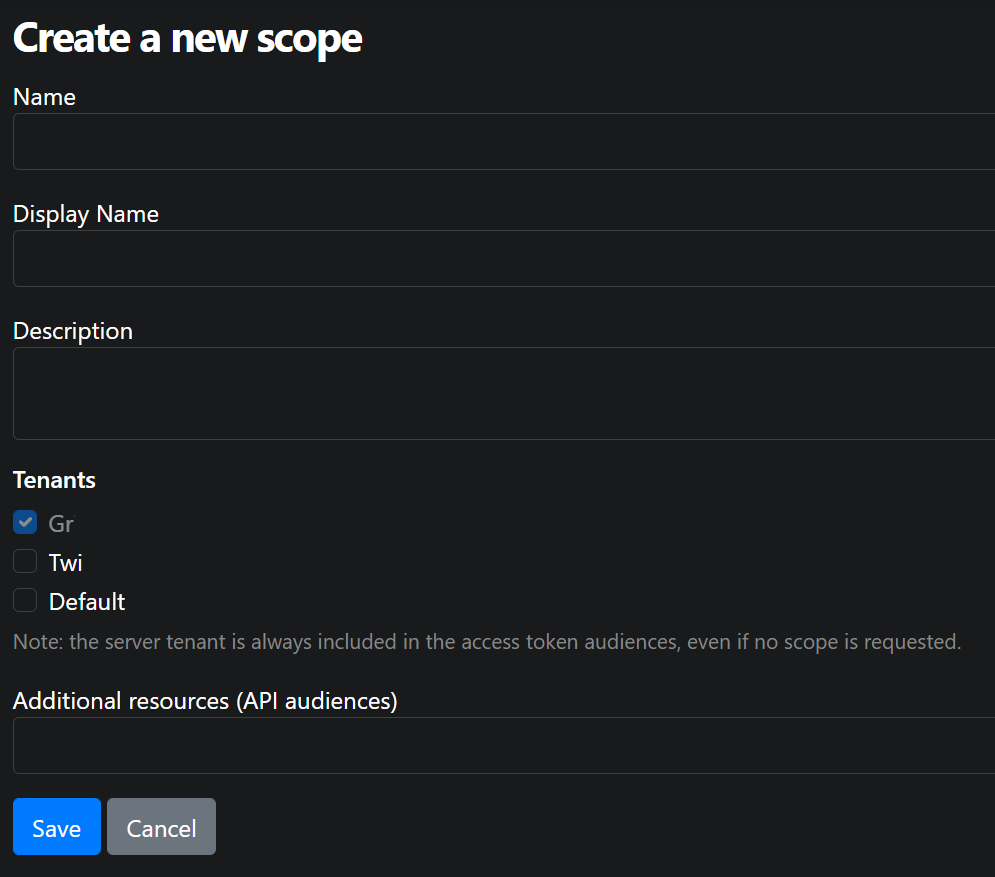This screenshot has height=877, width=995.
Task: Click the 'Default' tenant label text
Action: pyautogui.click(x=87, y=602)
